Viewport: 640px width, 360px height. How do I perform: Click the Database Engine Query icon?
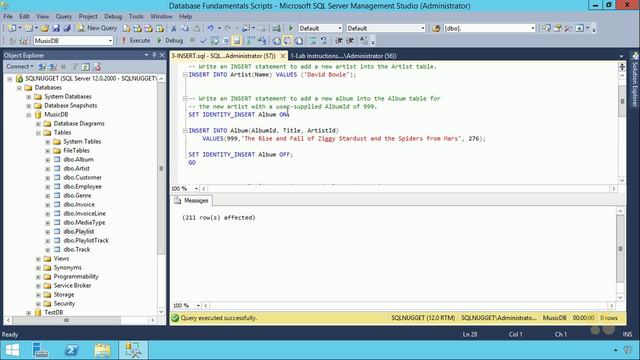pos(127,28)
